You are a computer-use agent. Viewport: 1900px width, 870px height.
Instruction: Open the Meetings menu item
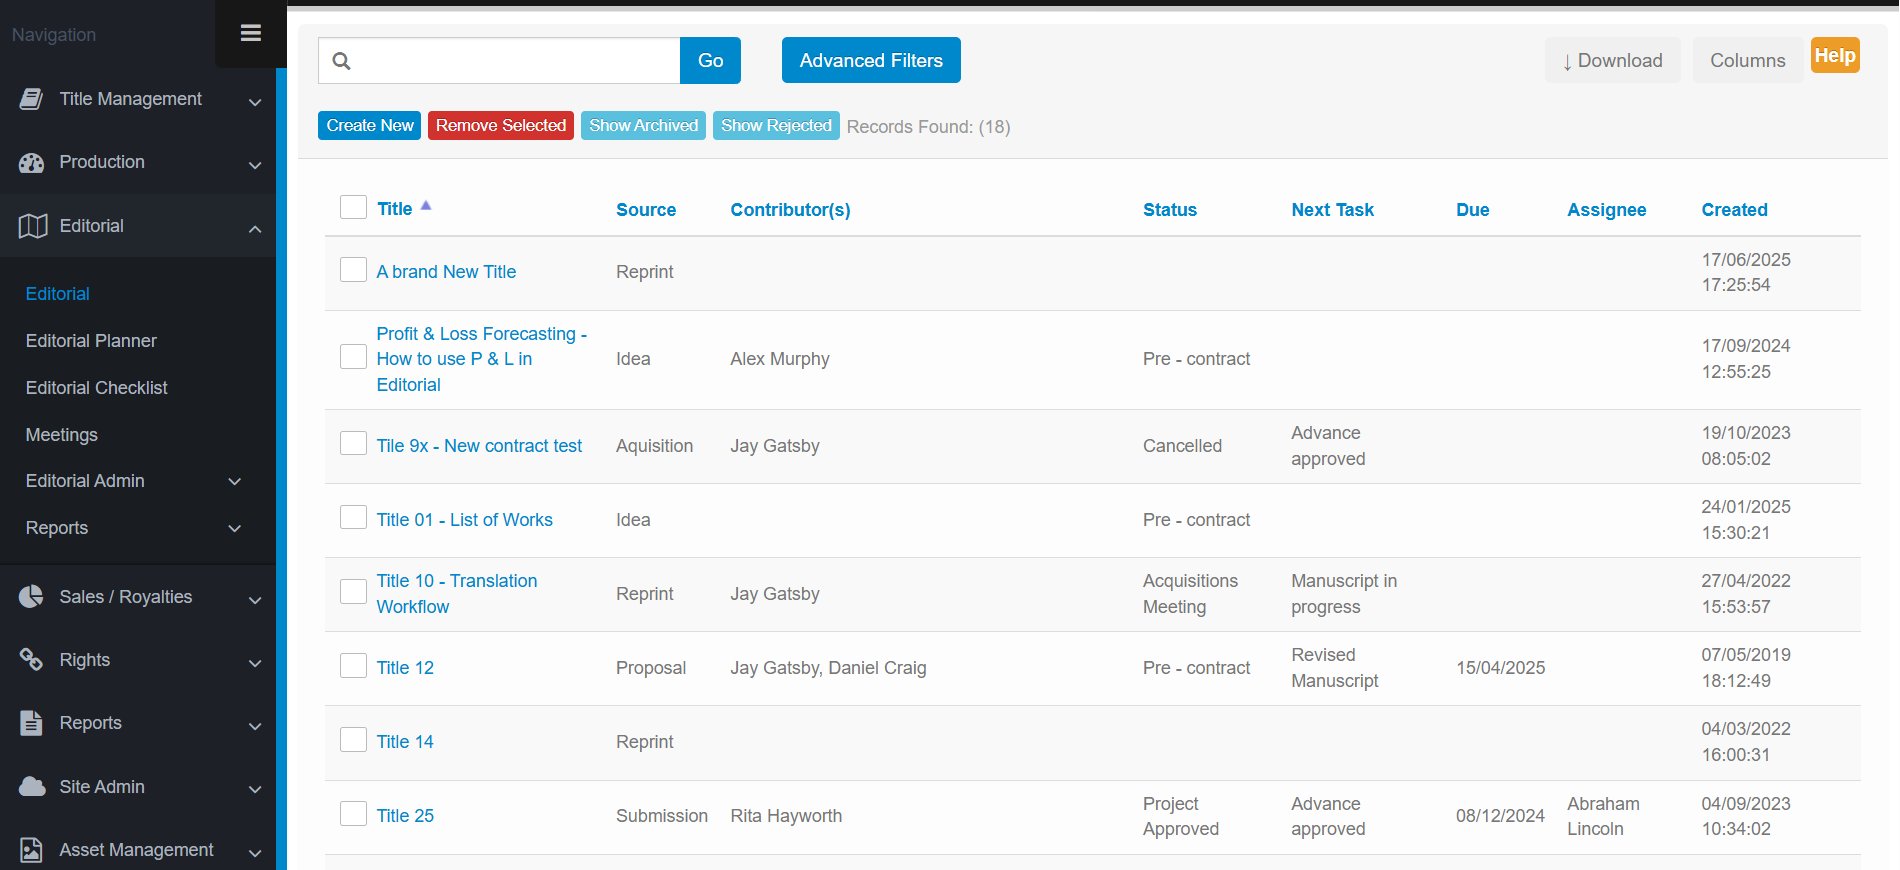tap(62, 435)
